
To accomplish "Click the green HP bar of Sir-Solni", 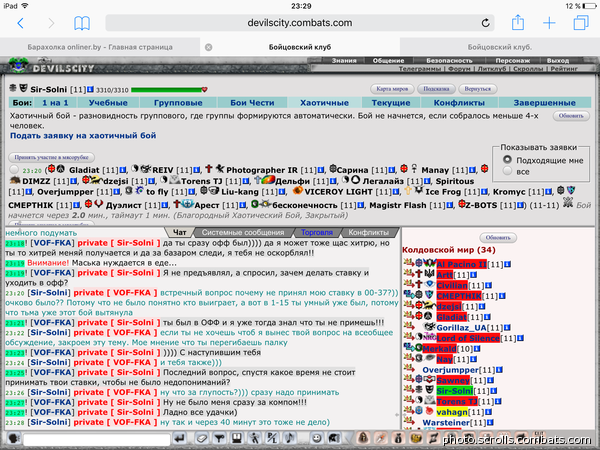I will point(167,90).
